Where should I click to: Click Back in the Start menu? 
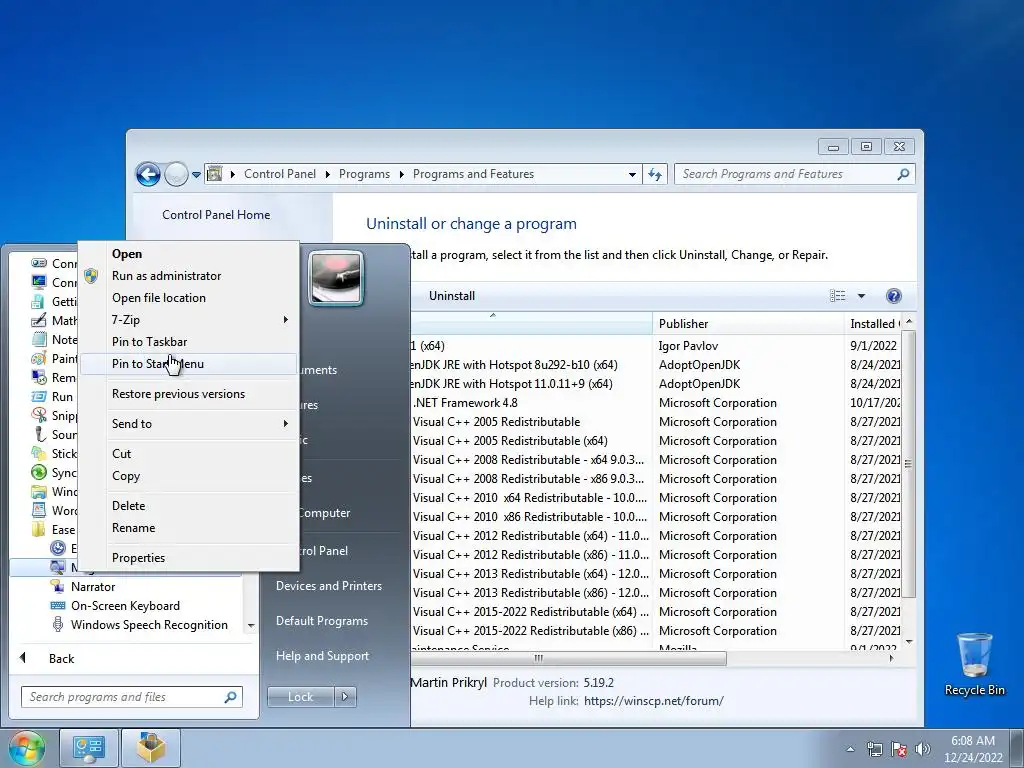pos(61,658)
